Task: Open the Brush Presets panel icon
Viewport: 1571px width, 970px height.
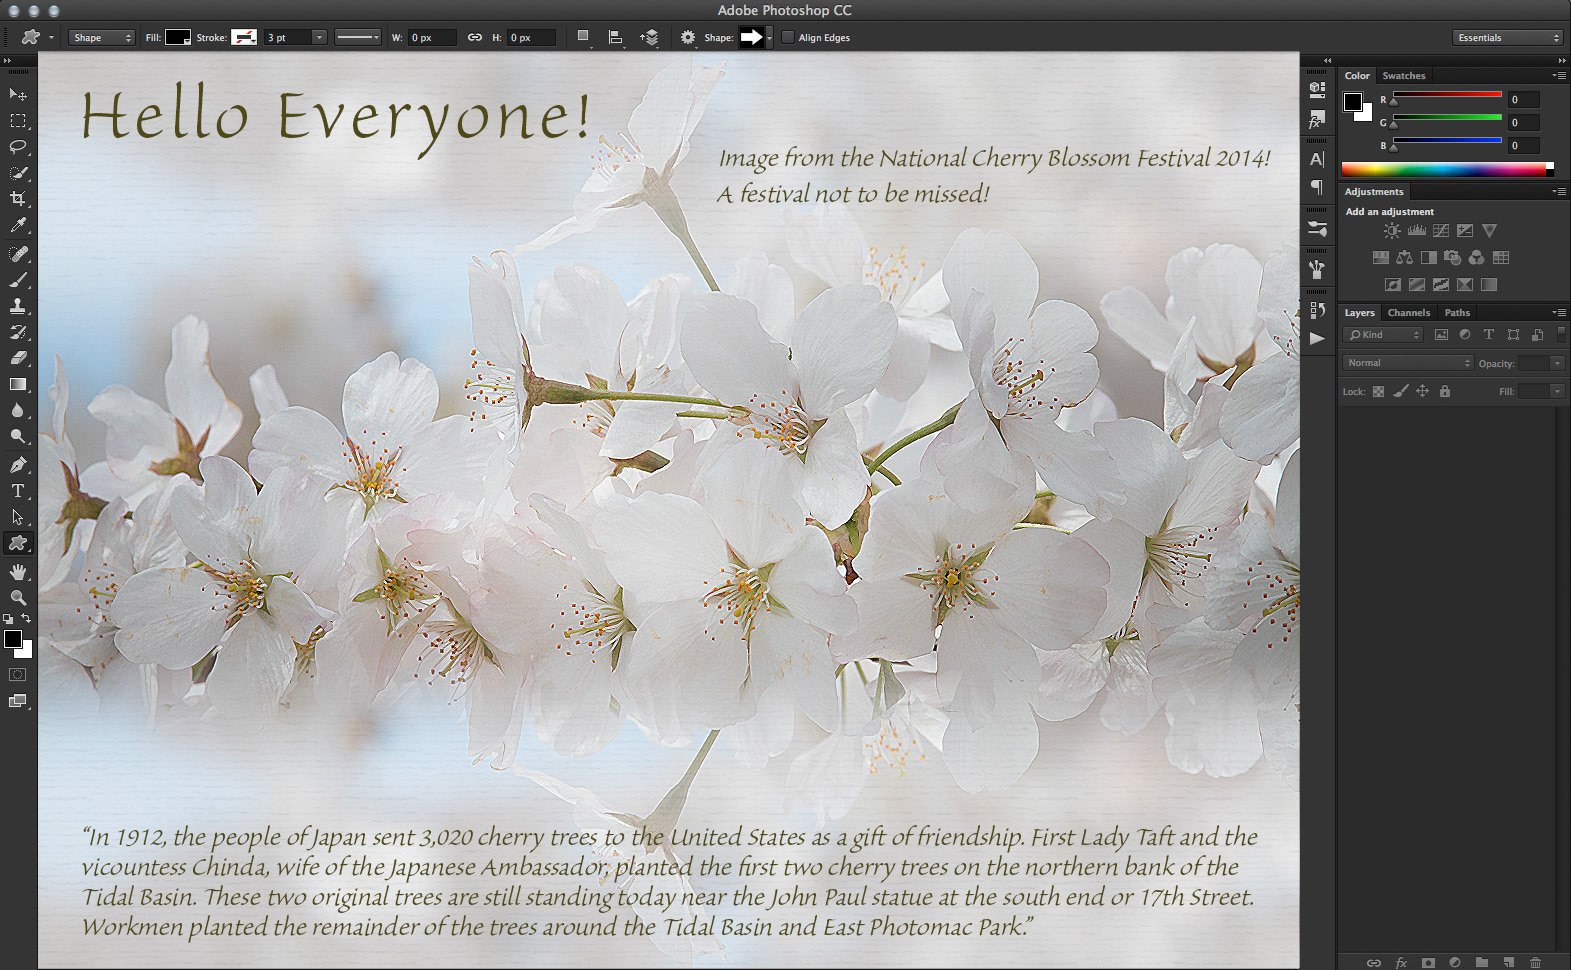Action: (1317, 229)
